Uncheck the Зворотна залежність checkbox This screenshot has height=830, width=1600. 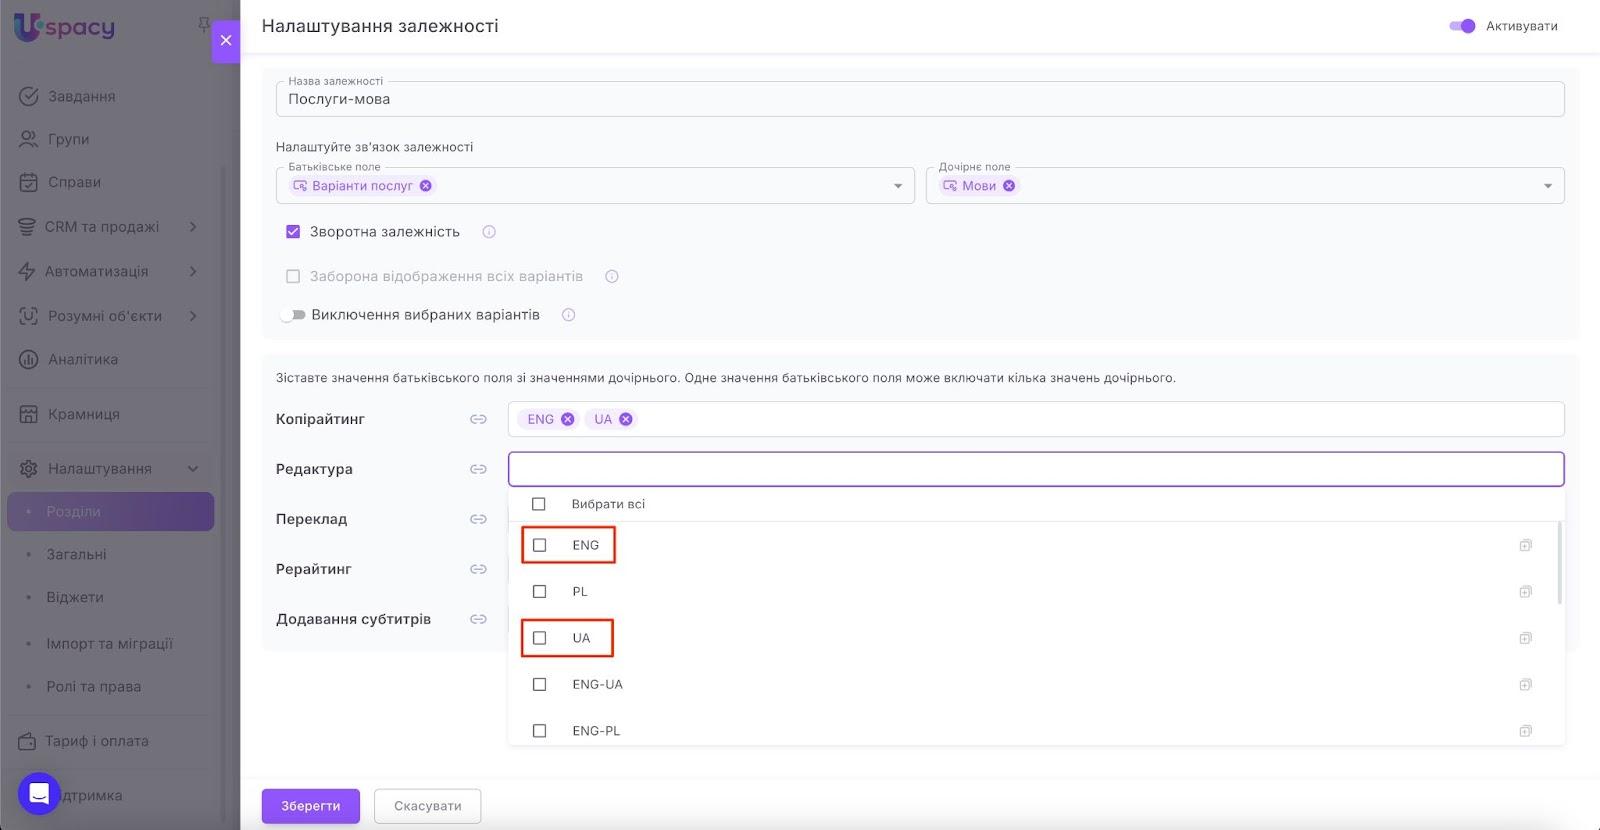click(293, 232)
